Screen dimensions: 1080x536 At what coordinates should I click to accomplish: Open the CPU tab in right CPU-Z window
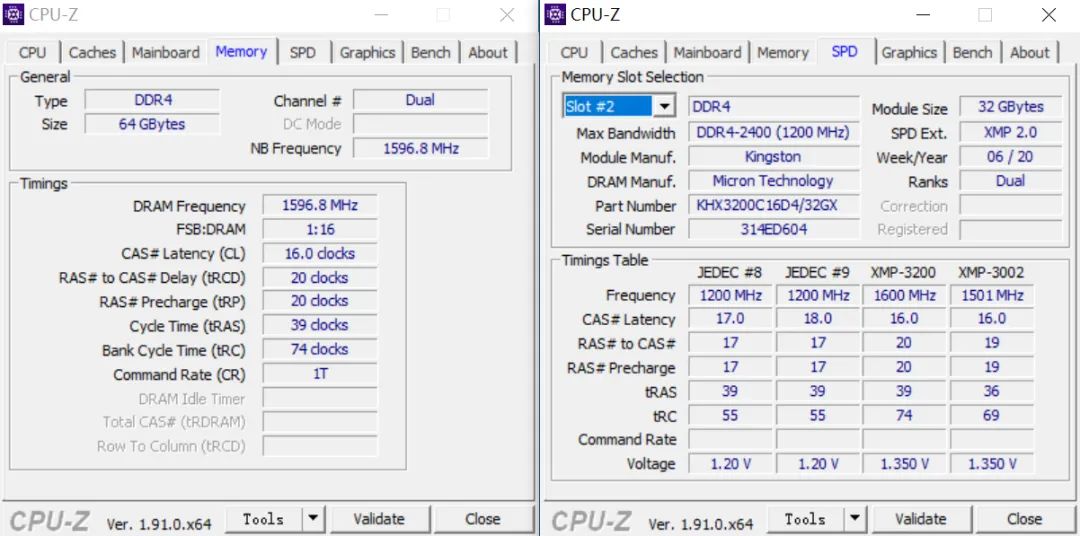[574, 52]
